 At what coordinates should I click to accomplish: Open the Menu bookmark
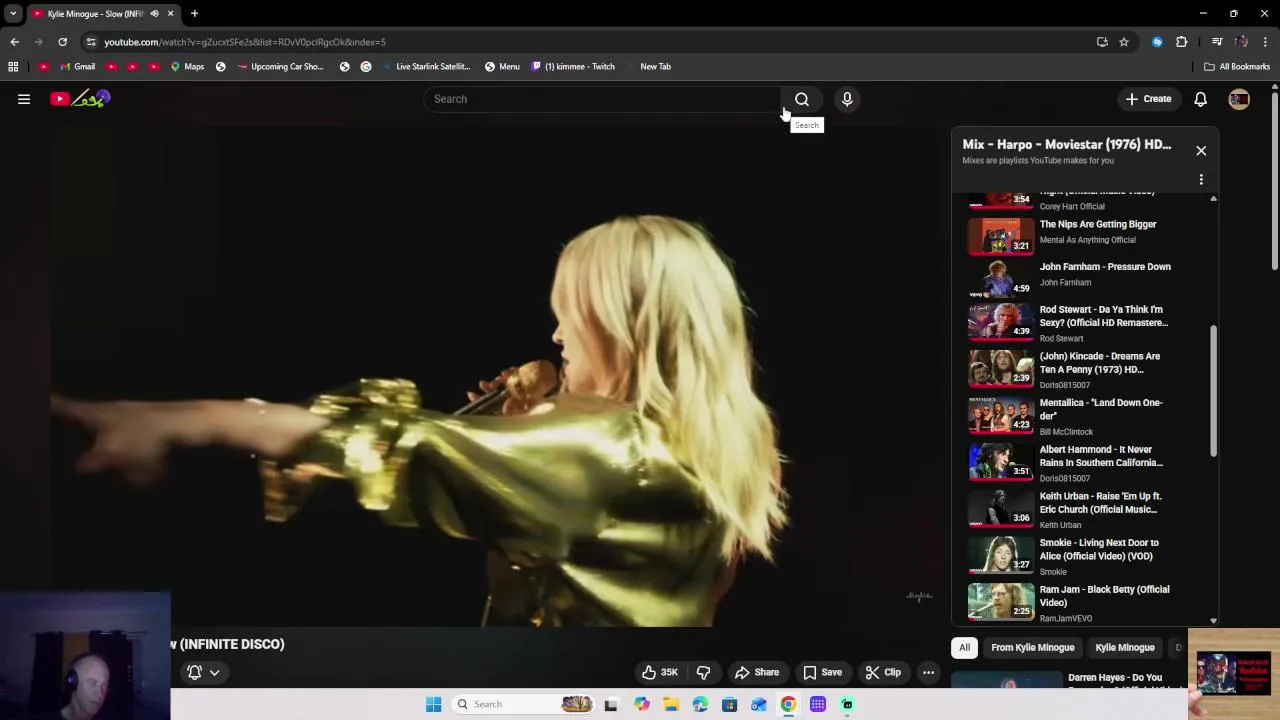pos(502,66)
